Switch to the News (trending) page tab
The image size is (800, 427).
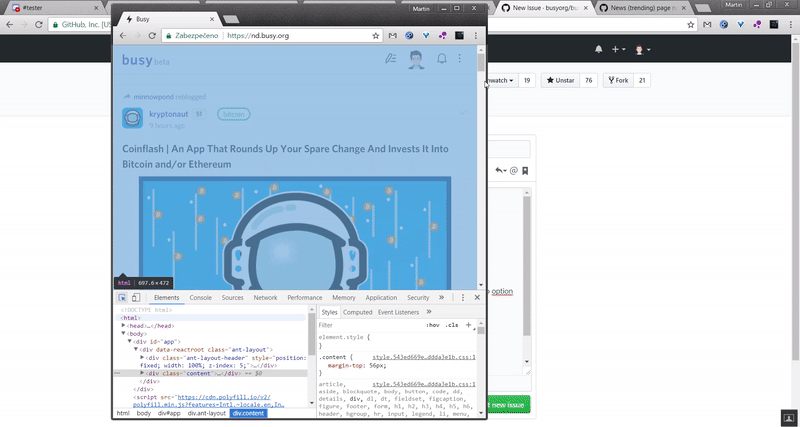tap(642, 8)
